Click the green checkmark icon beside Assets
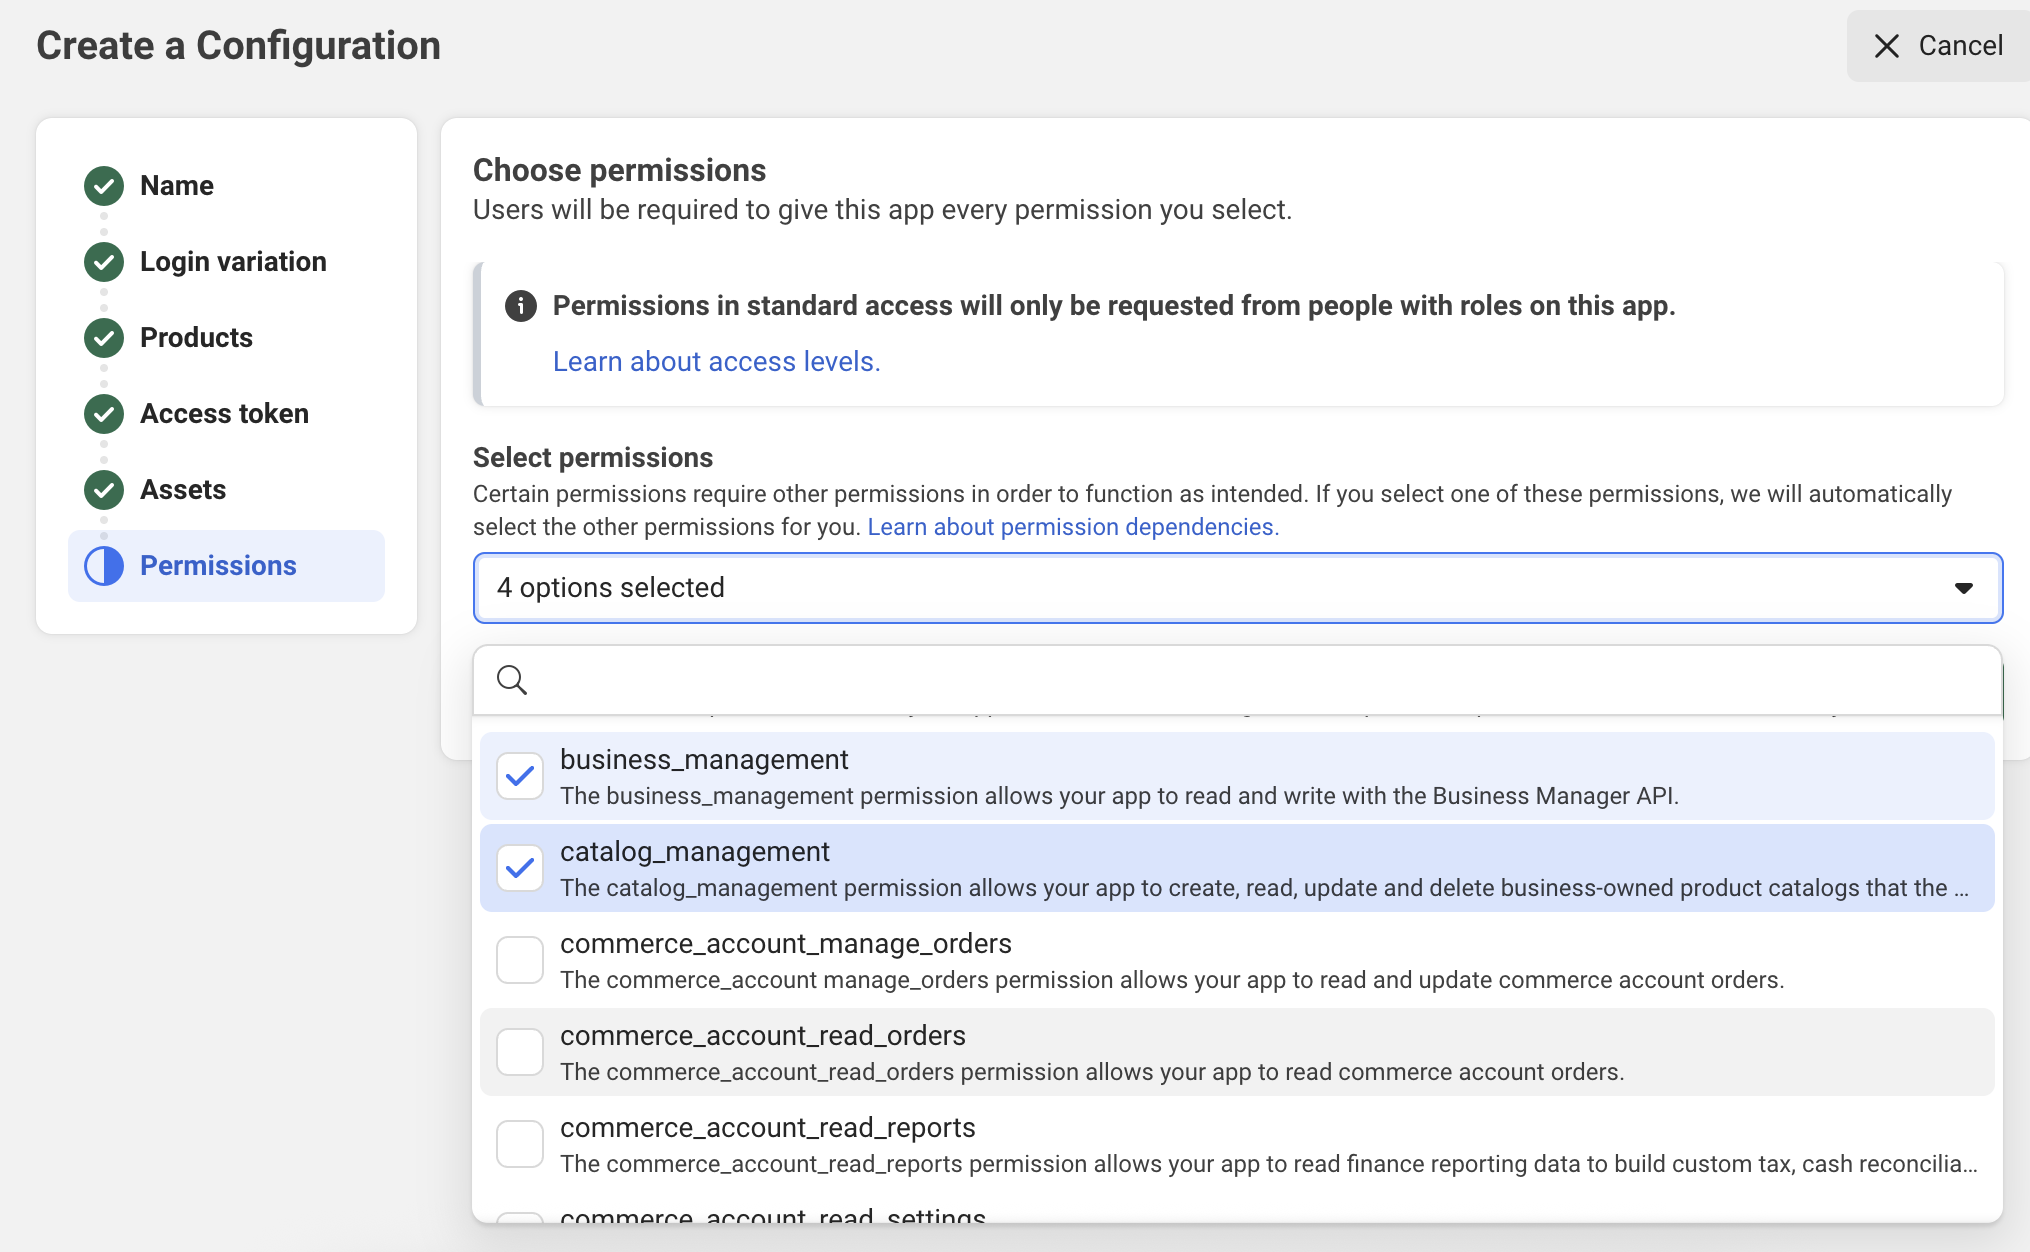Viewport: 2030px width, 1252px height. click(x=104, y=489)
